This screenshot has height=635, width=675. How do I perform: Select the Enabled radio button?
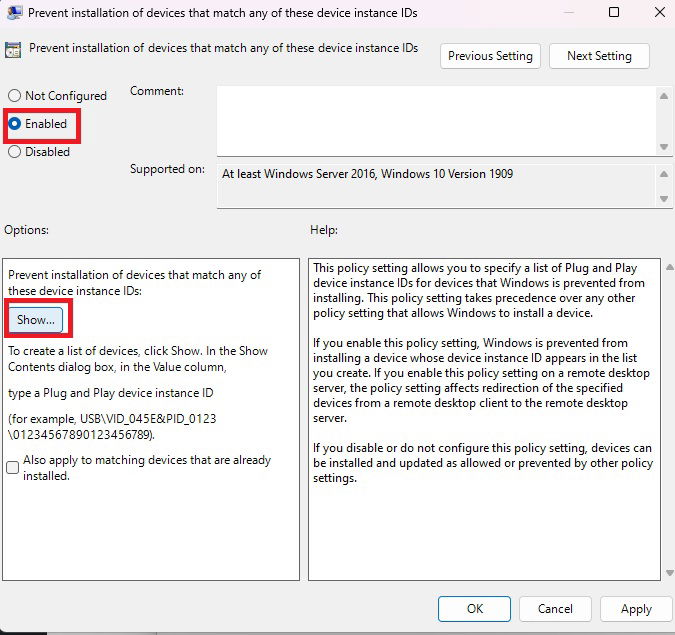click(x=15, y=124)
